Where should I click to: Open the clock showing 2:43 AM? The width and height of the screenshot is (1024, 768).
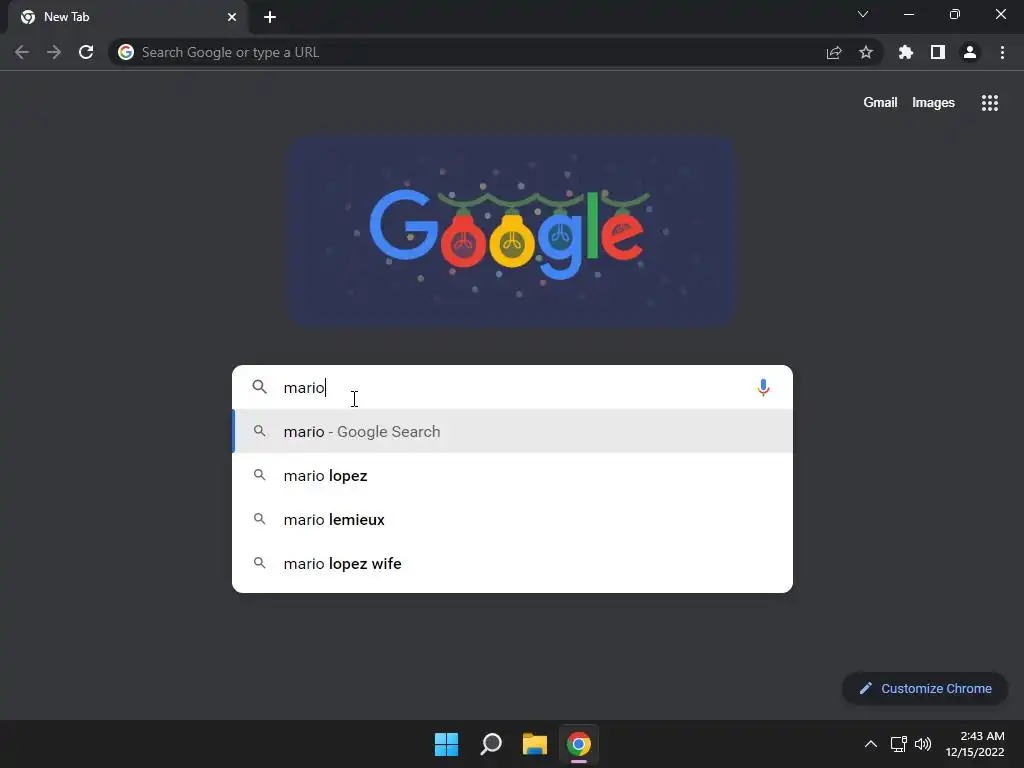pos(975,744)
